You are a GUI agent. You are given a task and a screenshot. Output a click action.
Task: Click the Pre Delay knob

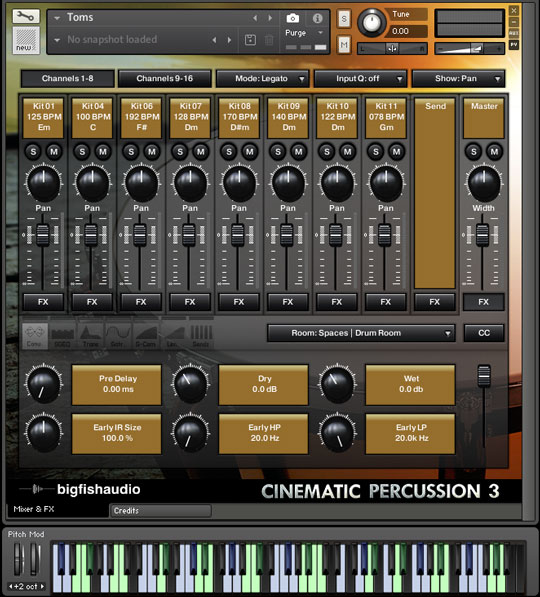click(43, 385)
